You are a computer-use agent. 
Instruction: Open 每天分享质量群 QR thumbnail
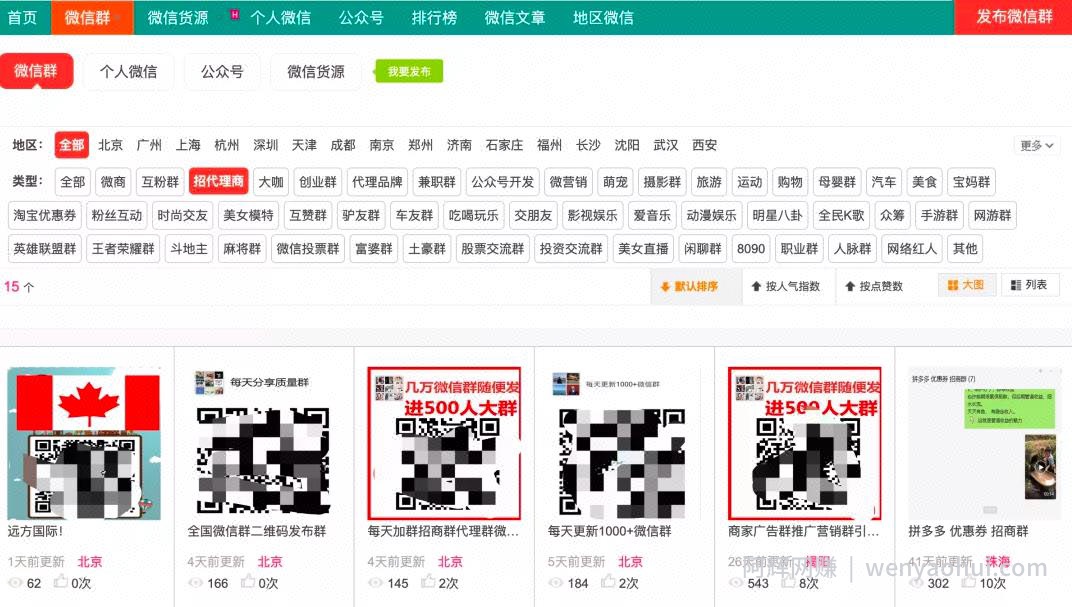click(264, 443)
